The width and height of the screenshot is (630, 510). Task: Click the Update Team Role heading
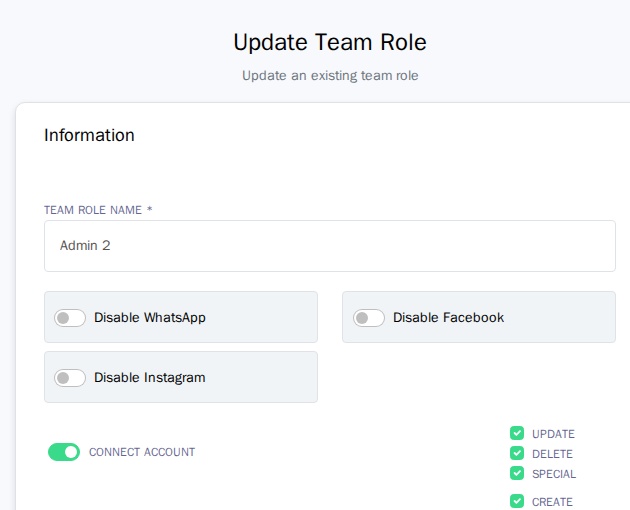pyautogui.click(x=330, y=42)
